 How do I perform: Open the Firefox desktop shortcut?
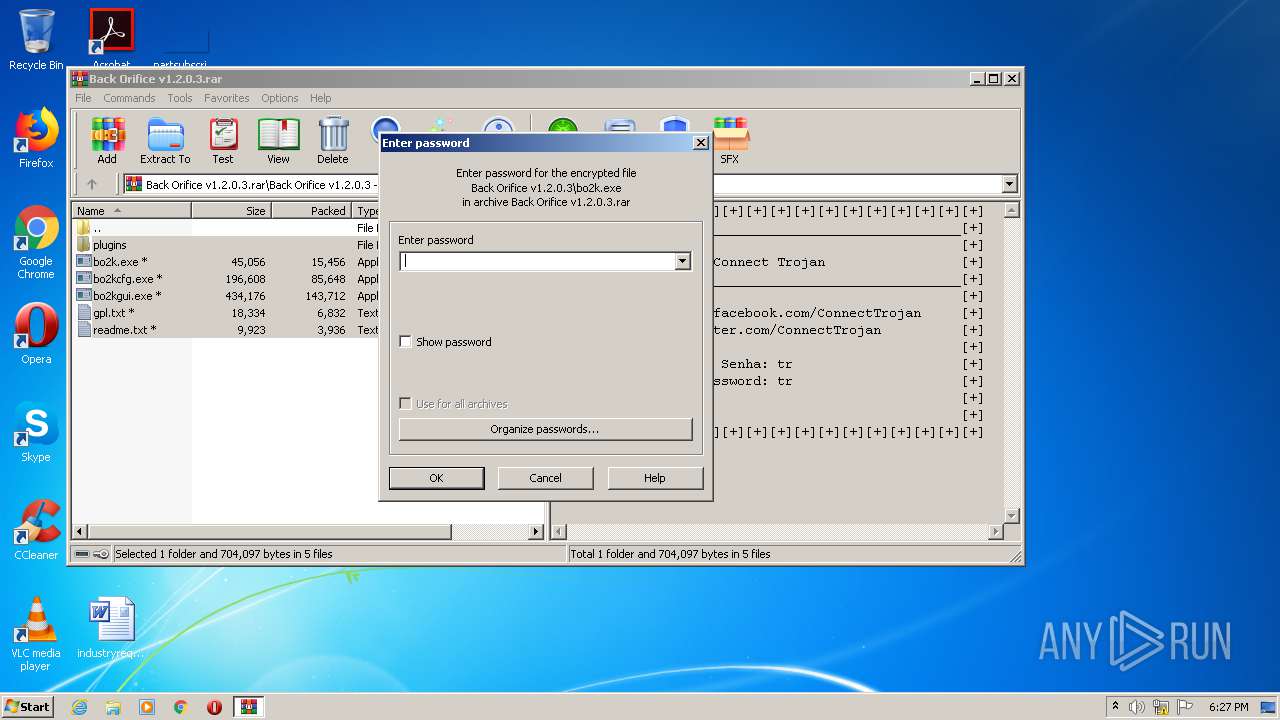(x=36, y=138)
